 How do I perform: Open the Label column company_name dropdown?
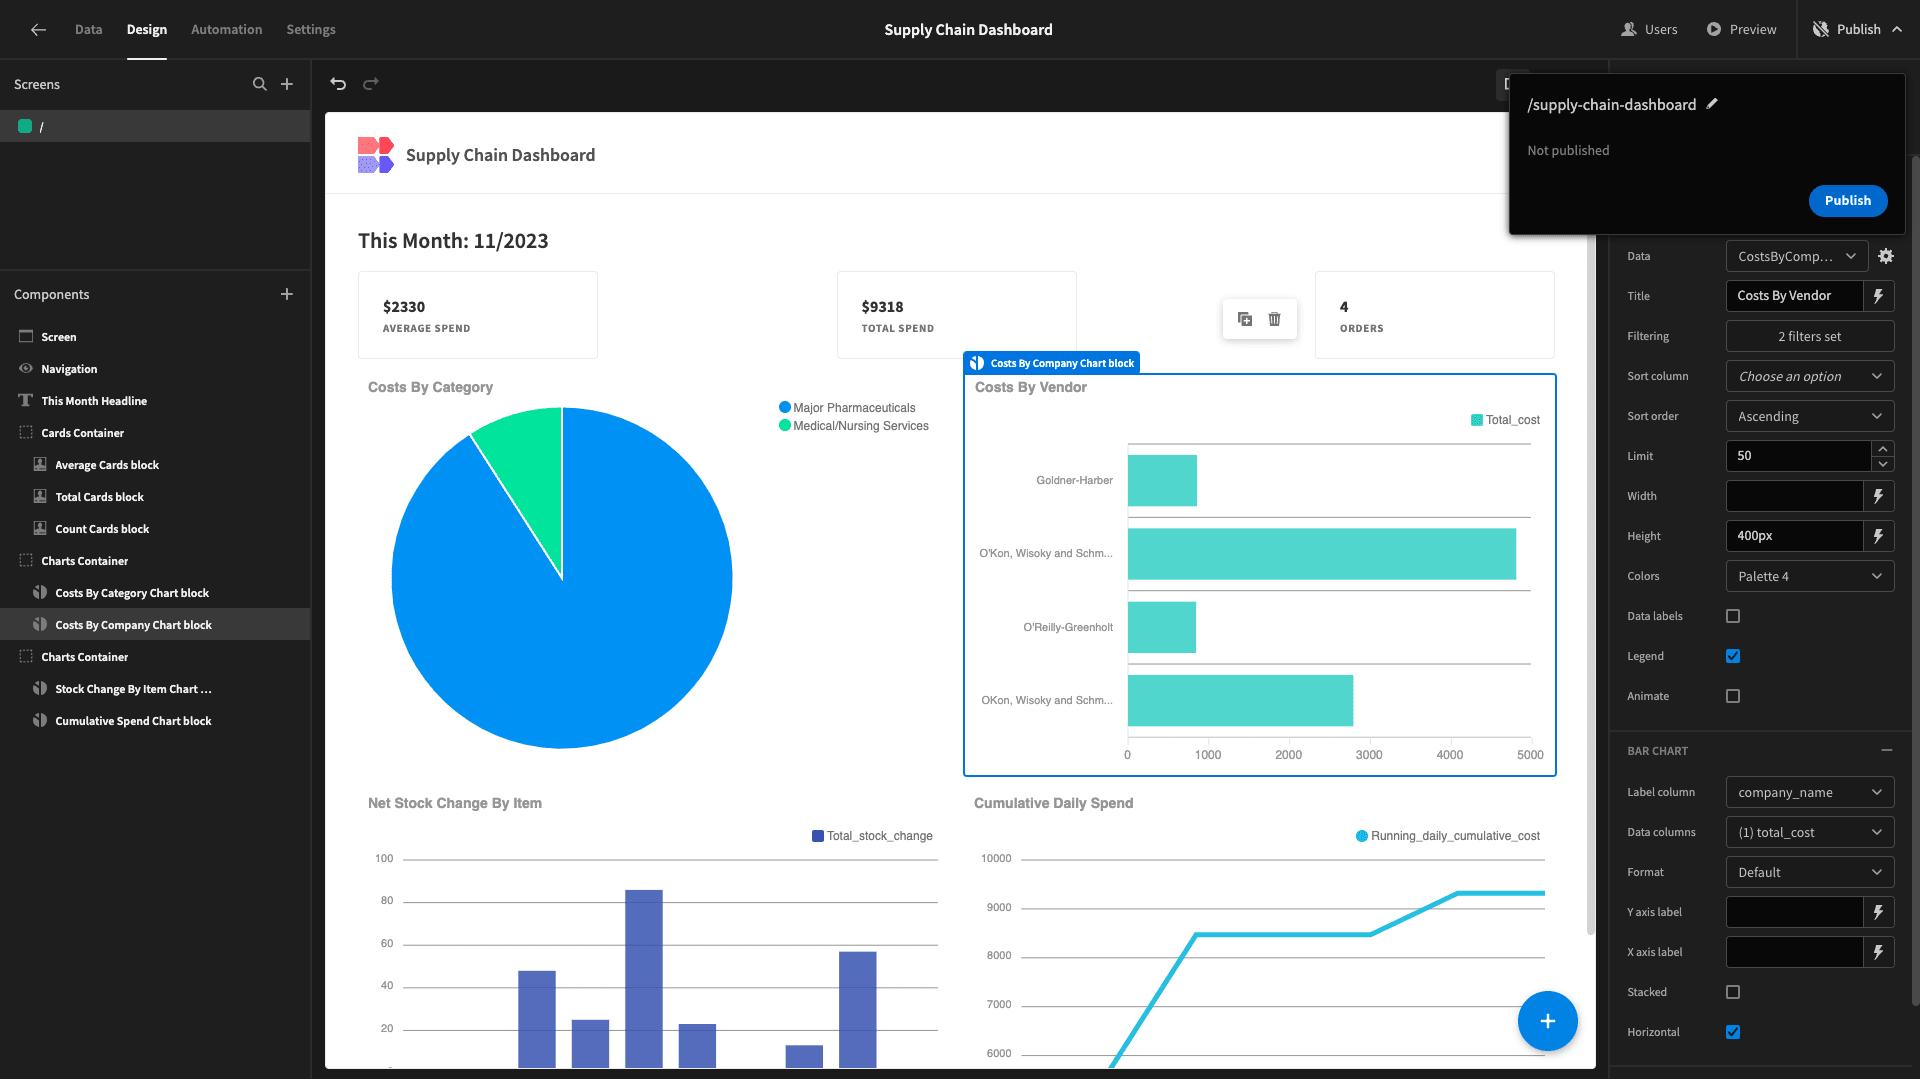1810,792
